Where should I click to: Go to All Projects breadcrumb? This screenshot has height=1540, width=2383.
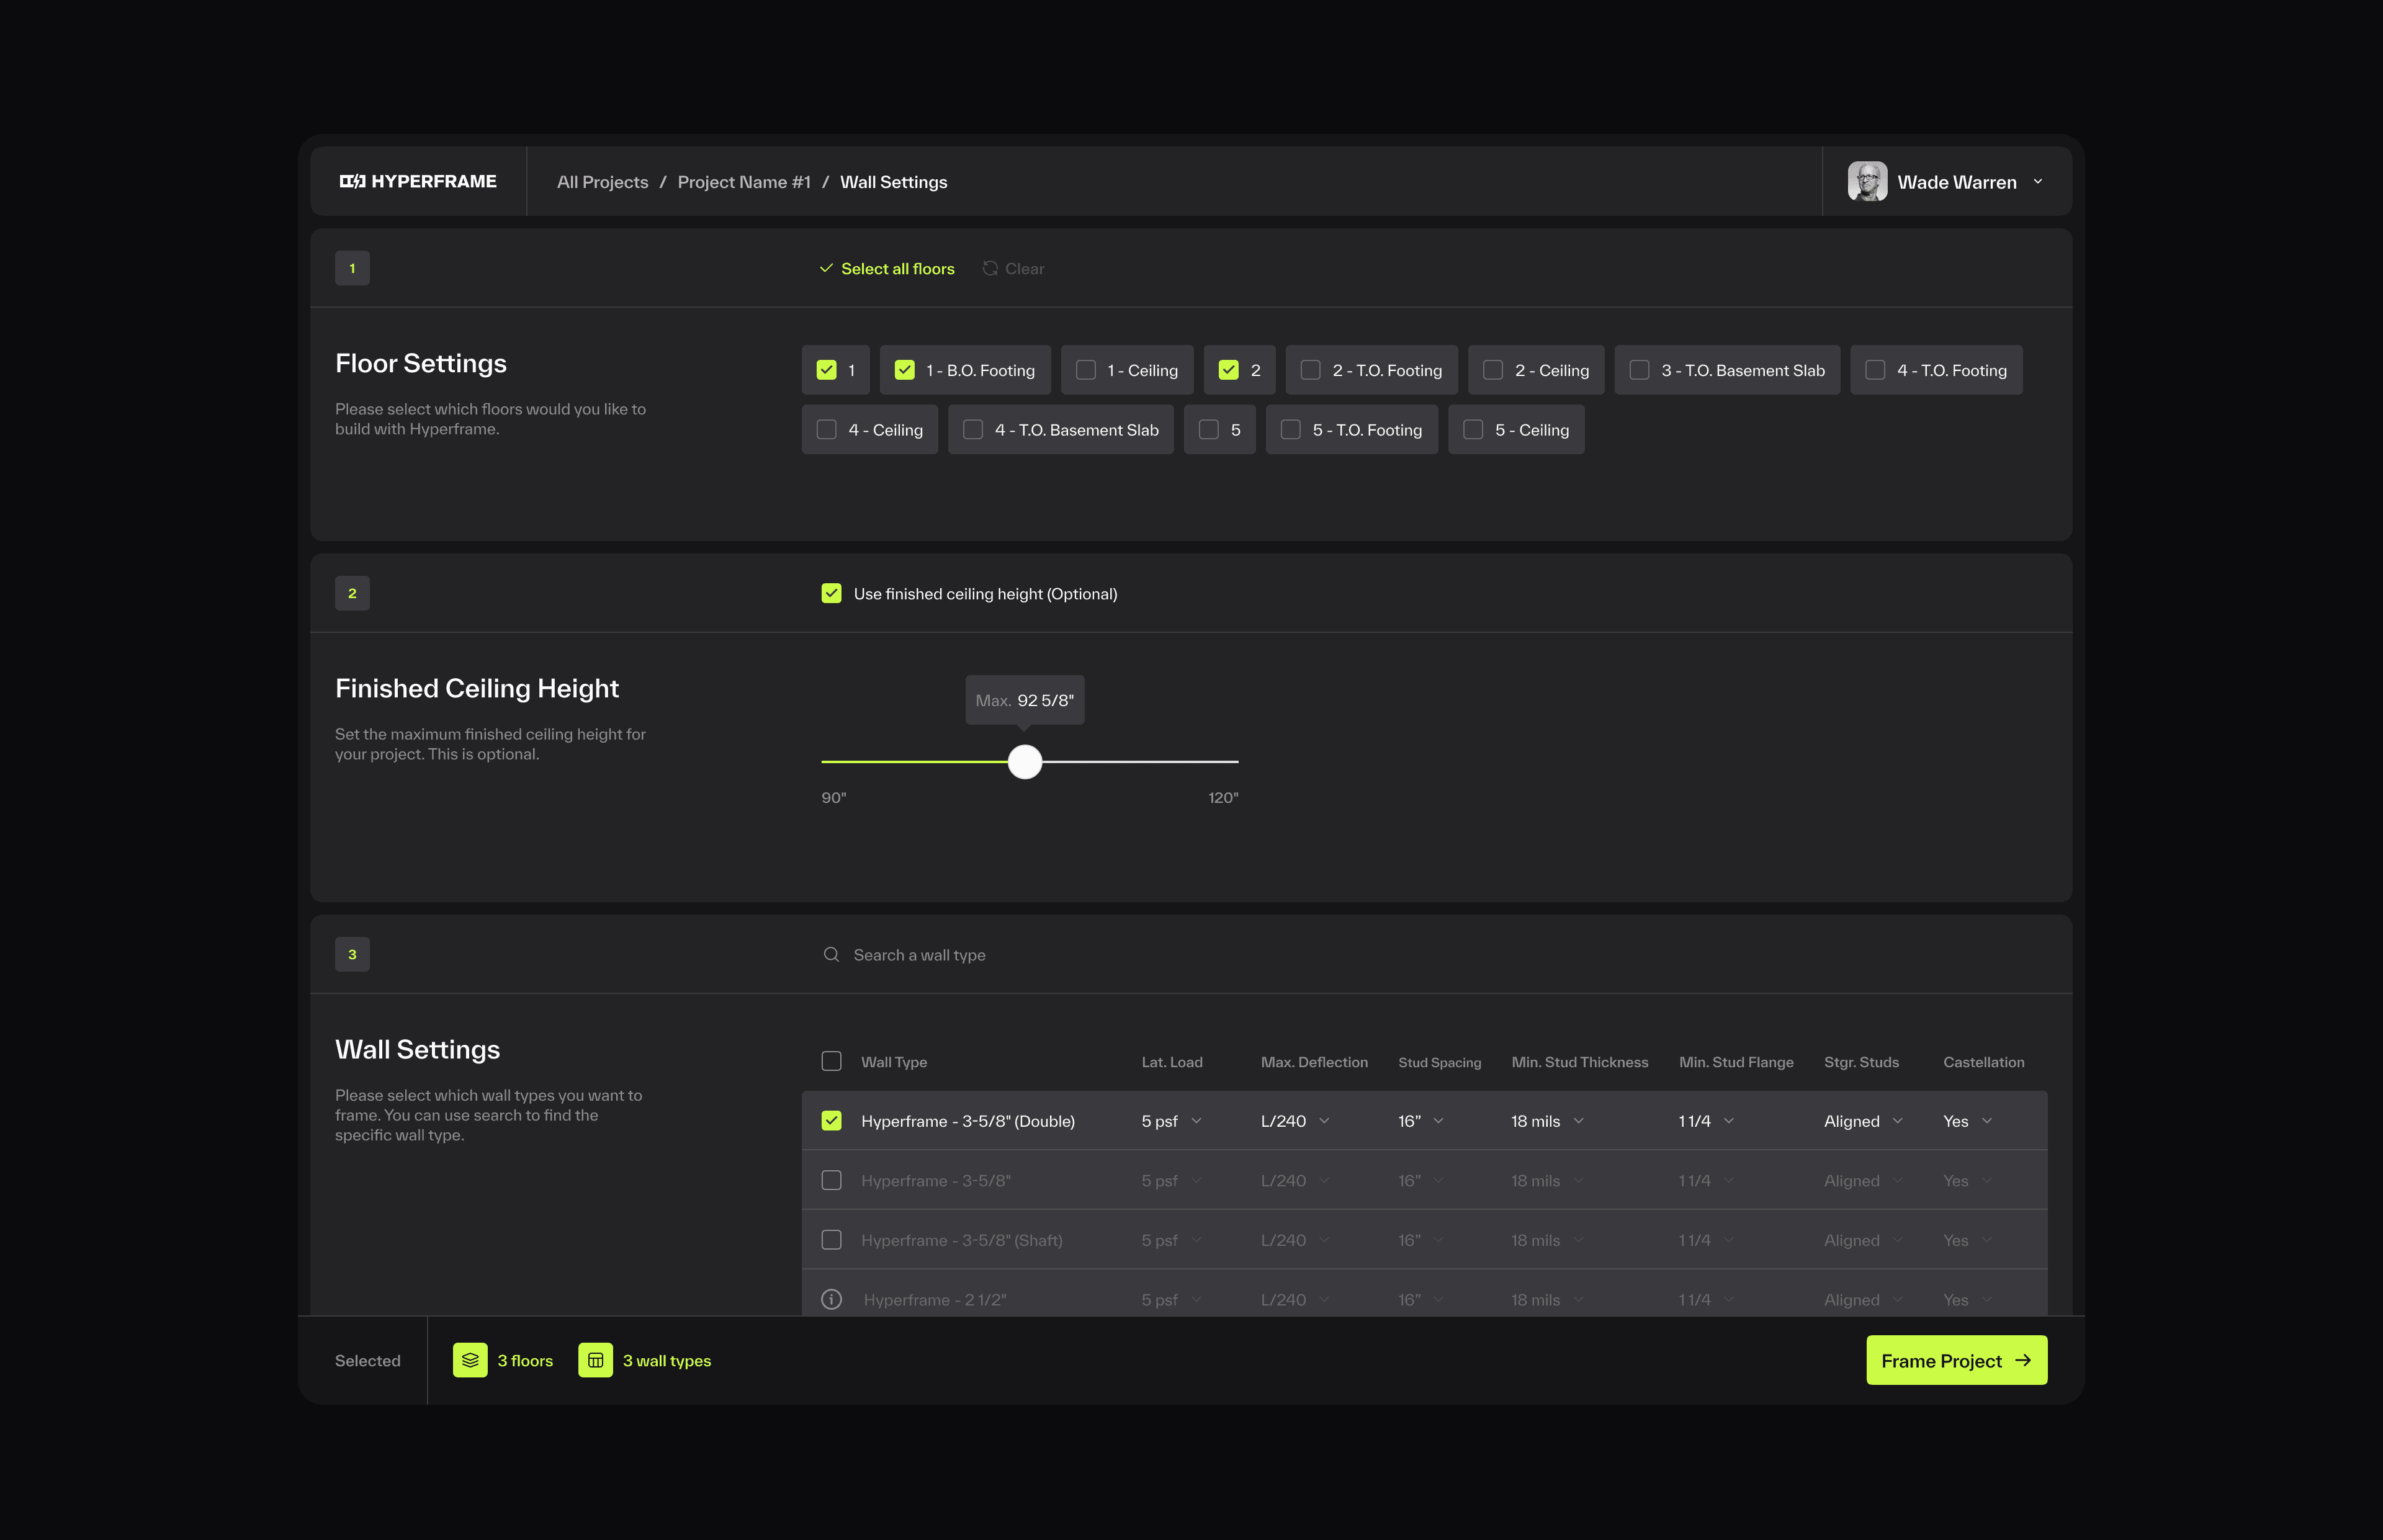coord(602,182)
